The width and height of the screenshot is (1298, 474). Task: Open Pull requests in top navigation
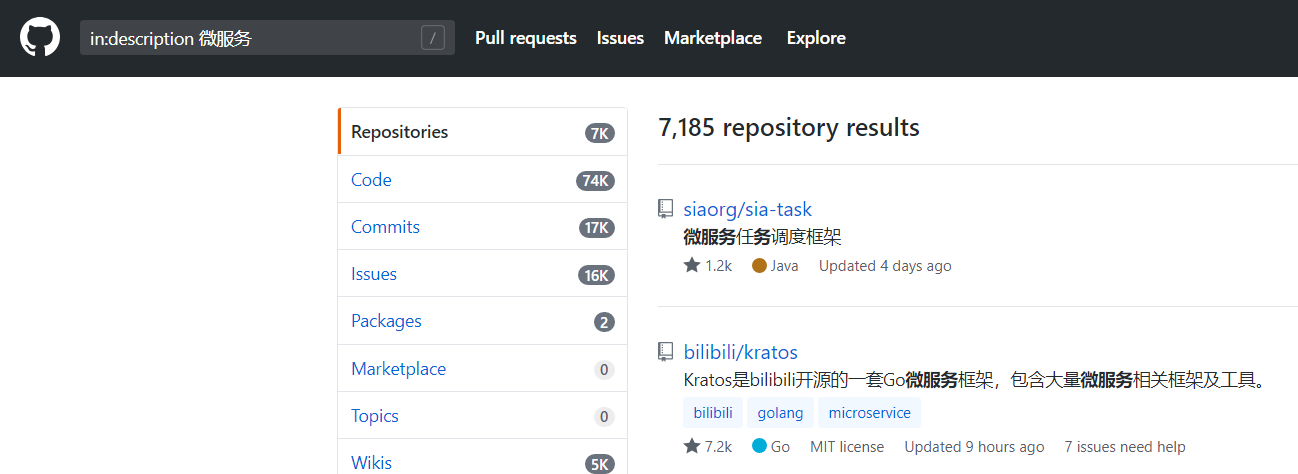click(x=526, y=38)
